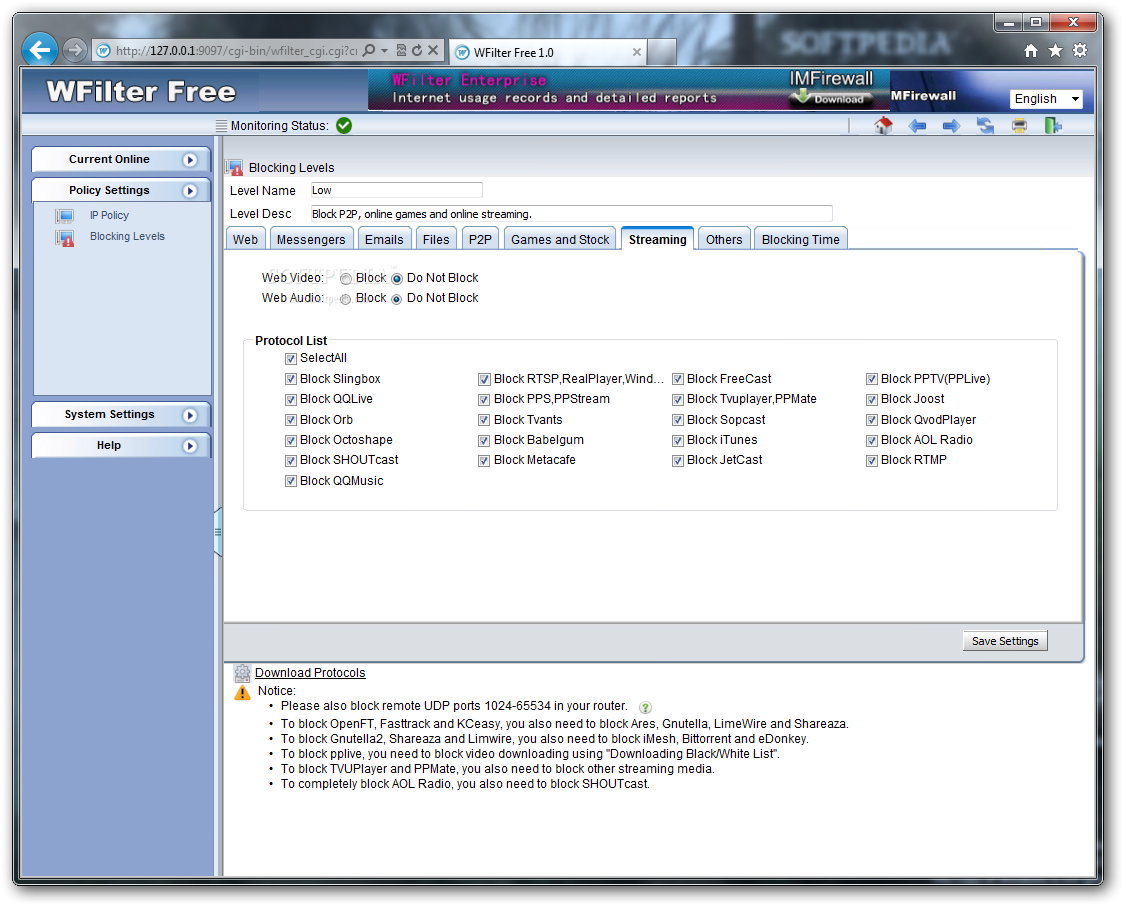This screenshot has height=906, width=1124.
Task: Go forward using blue right arrow toolbar icon
Action: 951,126
